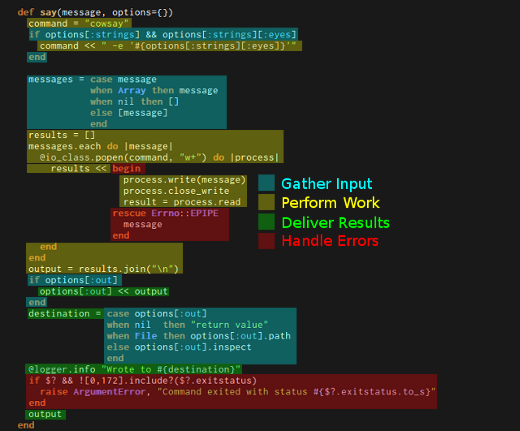Click the 'messages = case message' line

(92, 79)
